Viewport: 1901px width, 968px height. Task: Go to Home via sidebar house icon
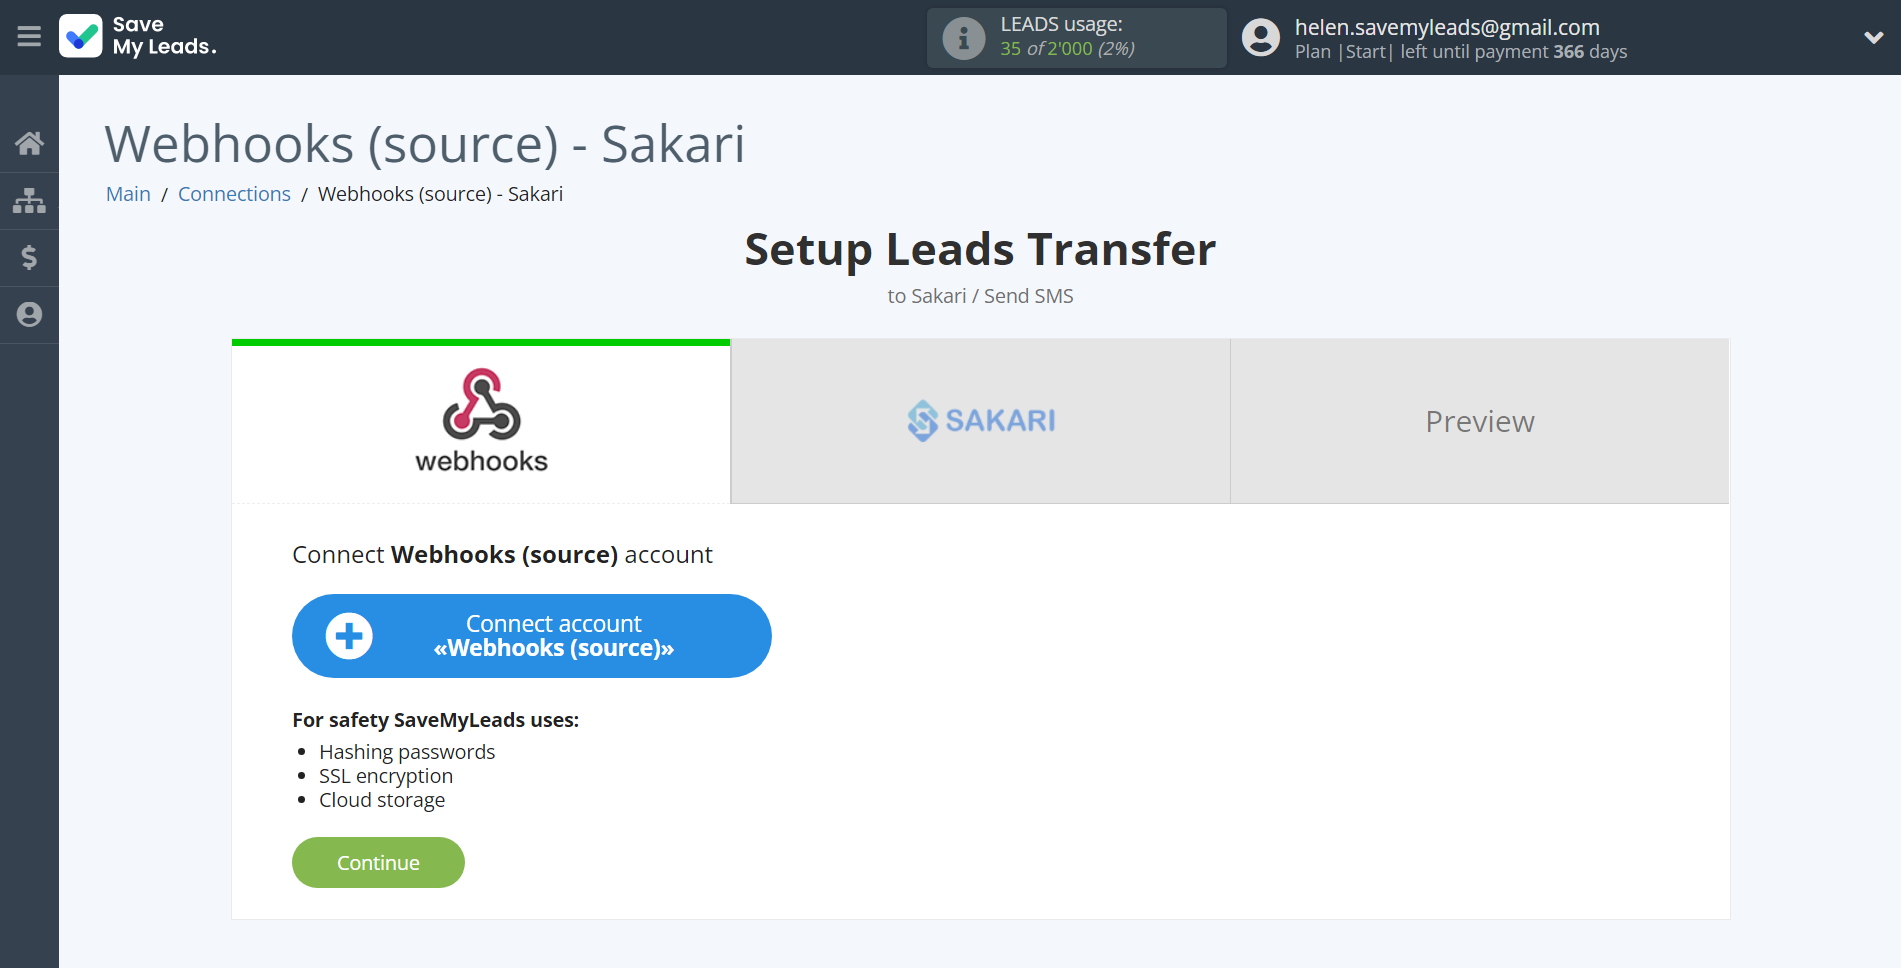coord(29,144)
